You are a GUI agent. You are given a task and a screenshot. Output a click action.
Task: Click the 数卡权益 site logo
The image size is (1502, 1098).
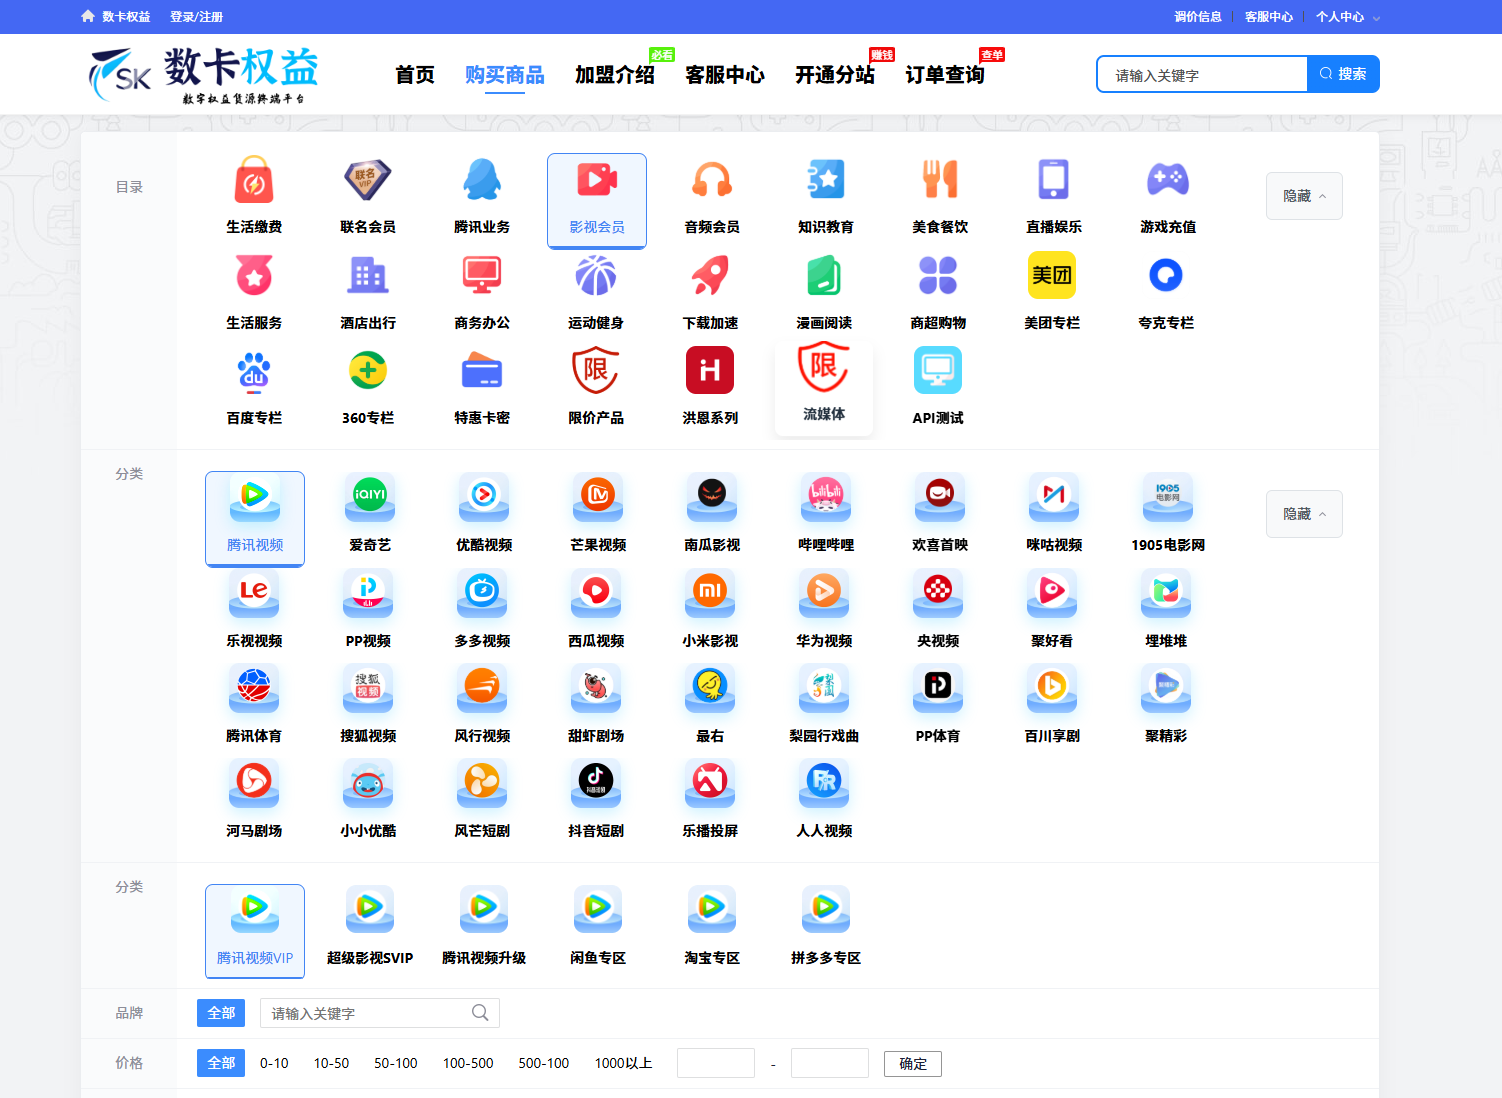point(204,74)
